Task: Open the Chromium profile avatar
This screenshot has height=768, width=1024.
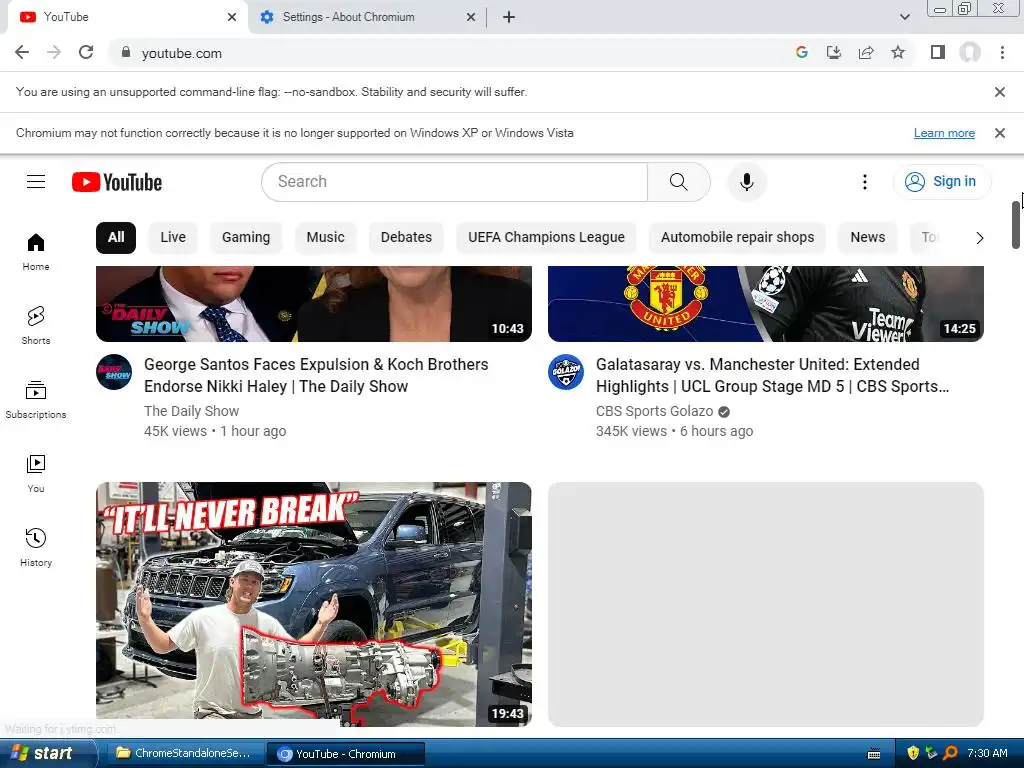Action: tap(970, 53)
